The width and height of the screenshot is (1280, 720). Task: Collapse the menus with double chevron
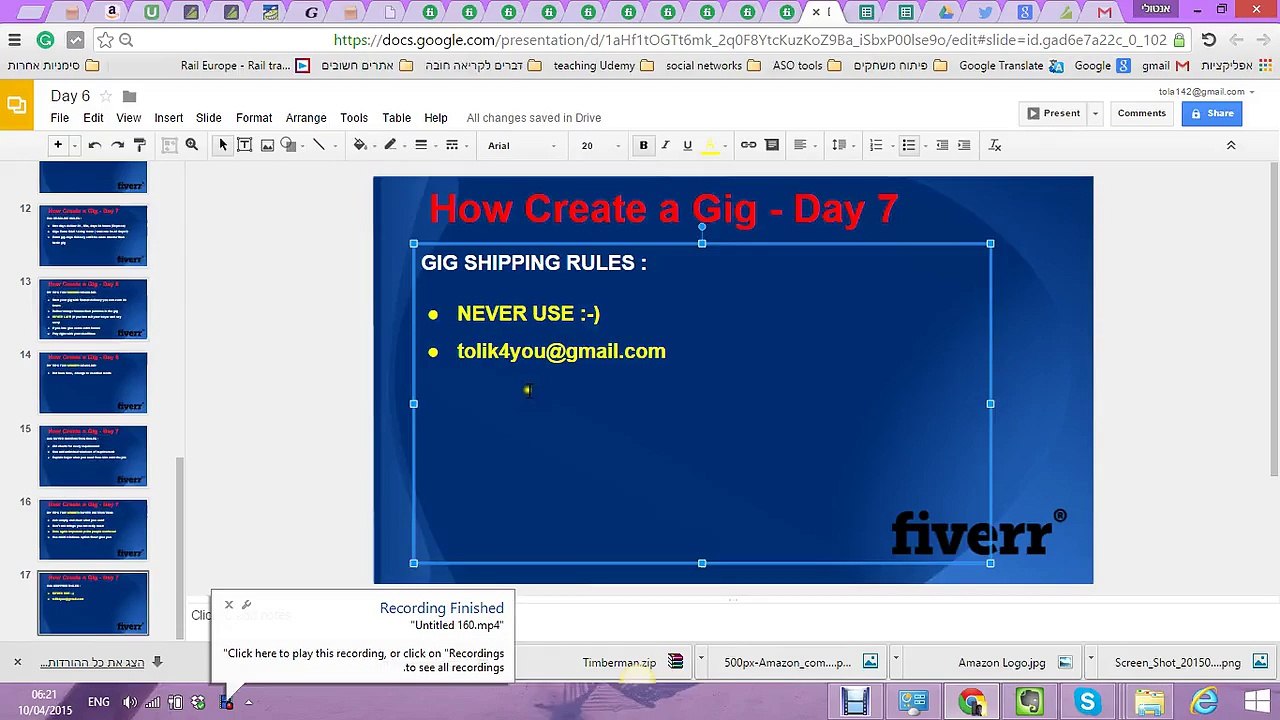click(1231, 145)
